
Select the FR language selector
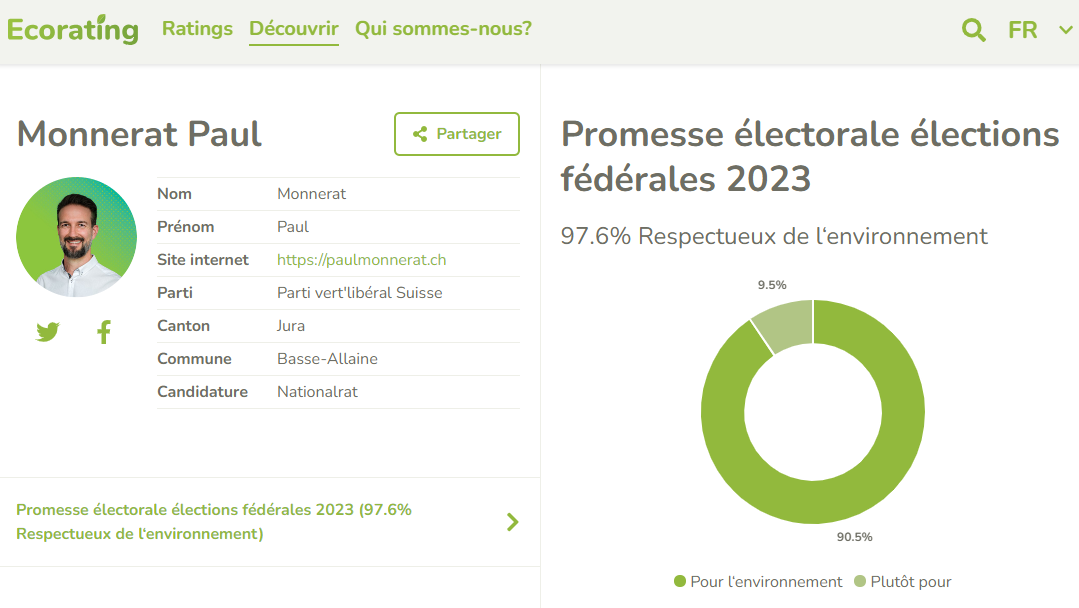1022,30
